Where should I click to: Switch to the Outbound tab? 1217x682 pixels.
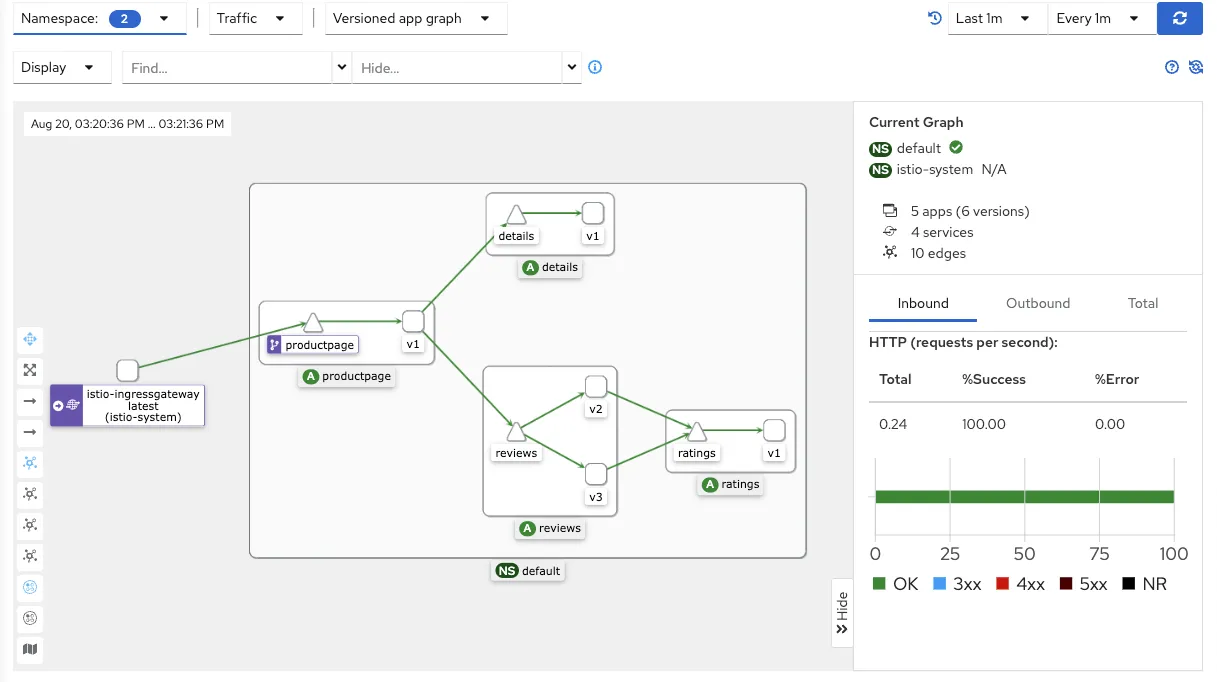1038,303
